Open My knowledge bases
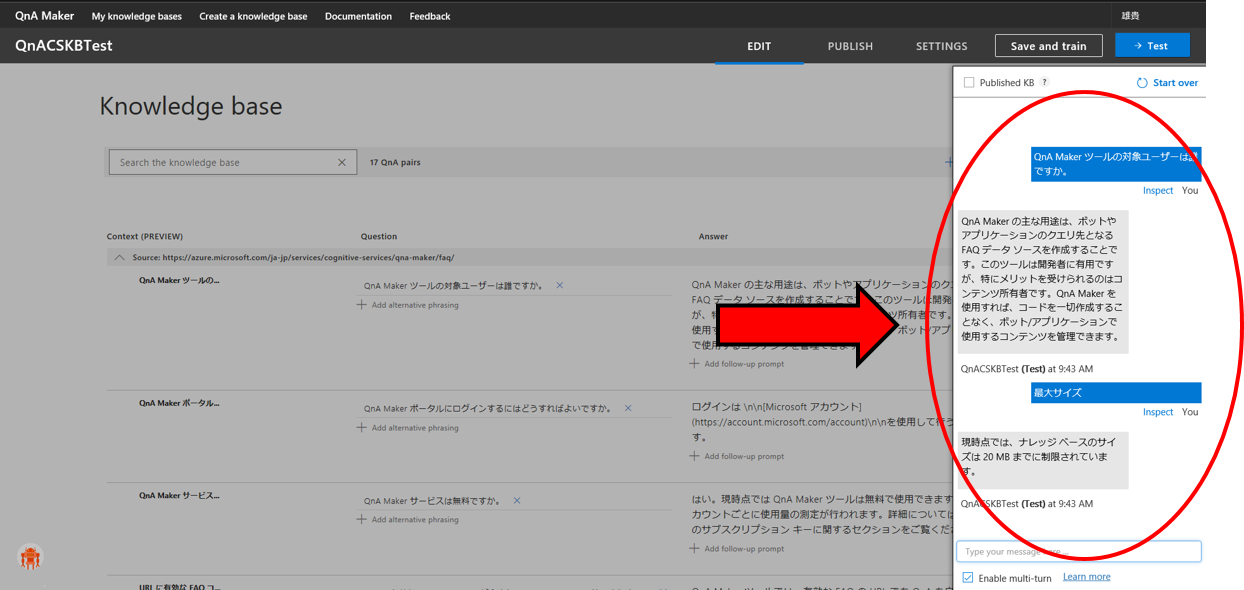The image size is (1244, 590). [137, 16]
